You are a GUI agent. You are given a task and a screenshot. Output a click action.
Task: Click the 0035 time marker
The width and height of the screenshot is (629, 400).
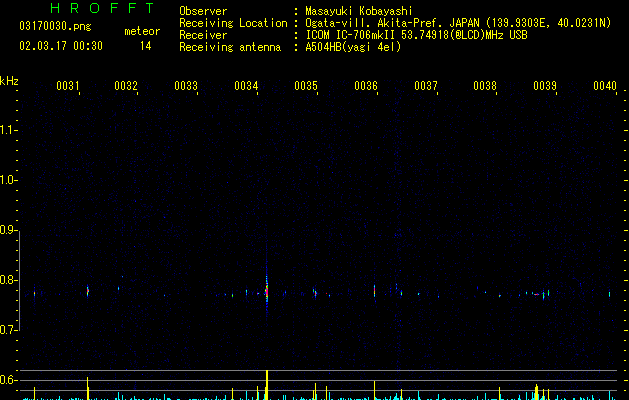(306, 86)
